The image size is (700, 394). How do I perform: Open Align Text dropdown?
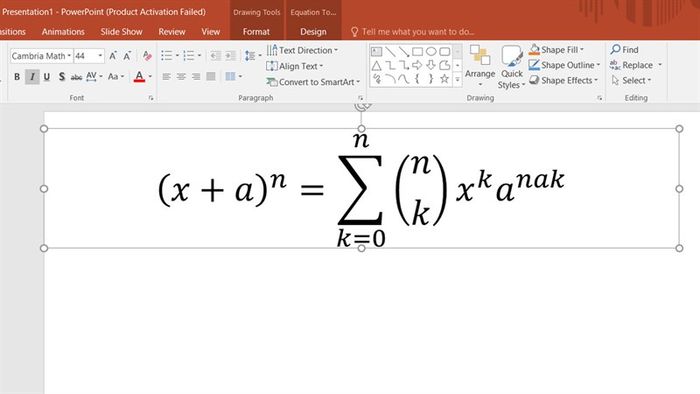coord(295,66)
